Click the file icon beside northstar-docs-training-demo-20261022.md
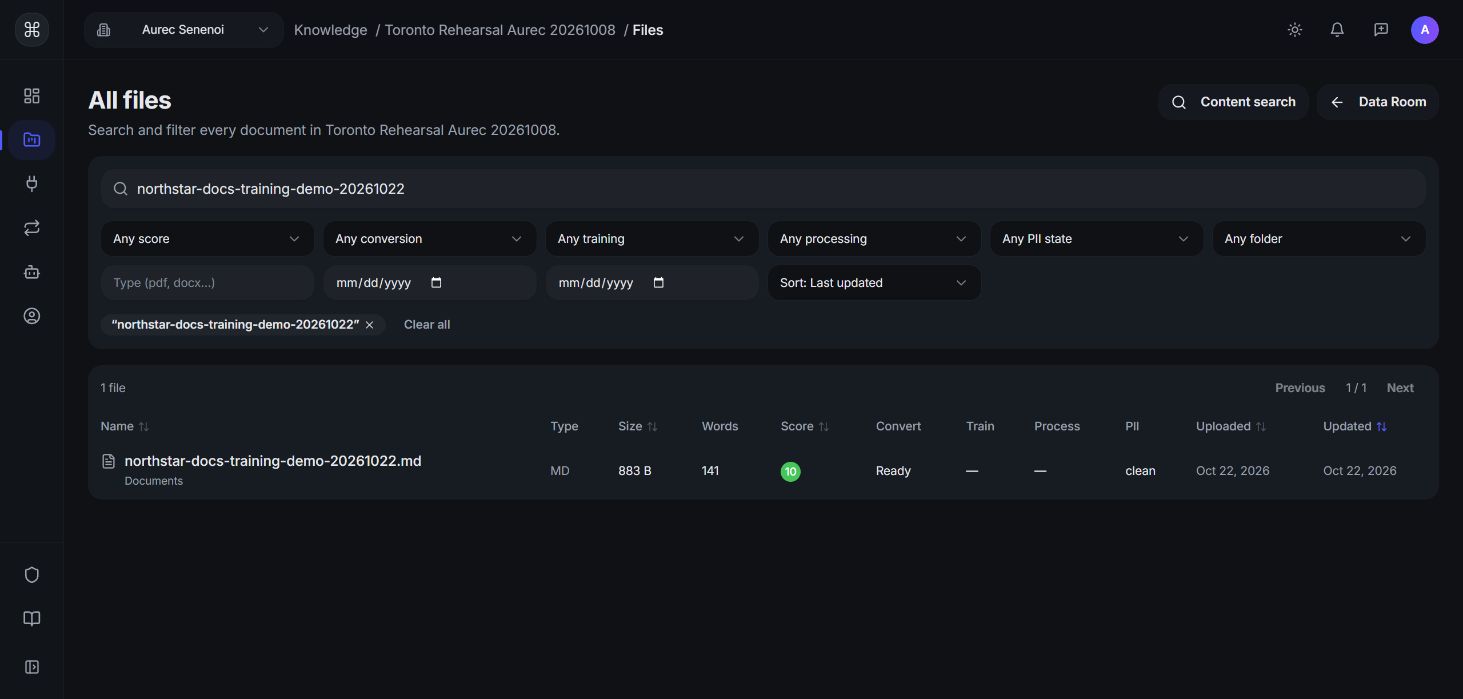 point(109,461)
